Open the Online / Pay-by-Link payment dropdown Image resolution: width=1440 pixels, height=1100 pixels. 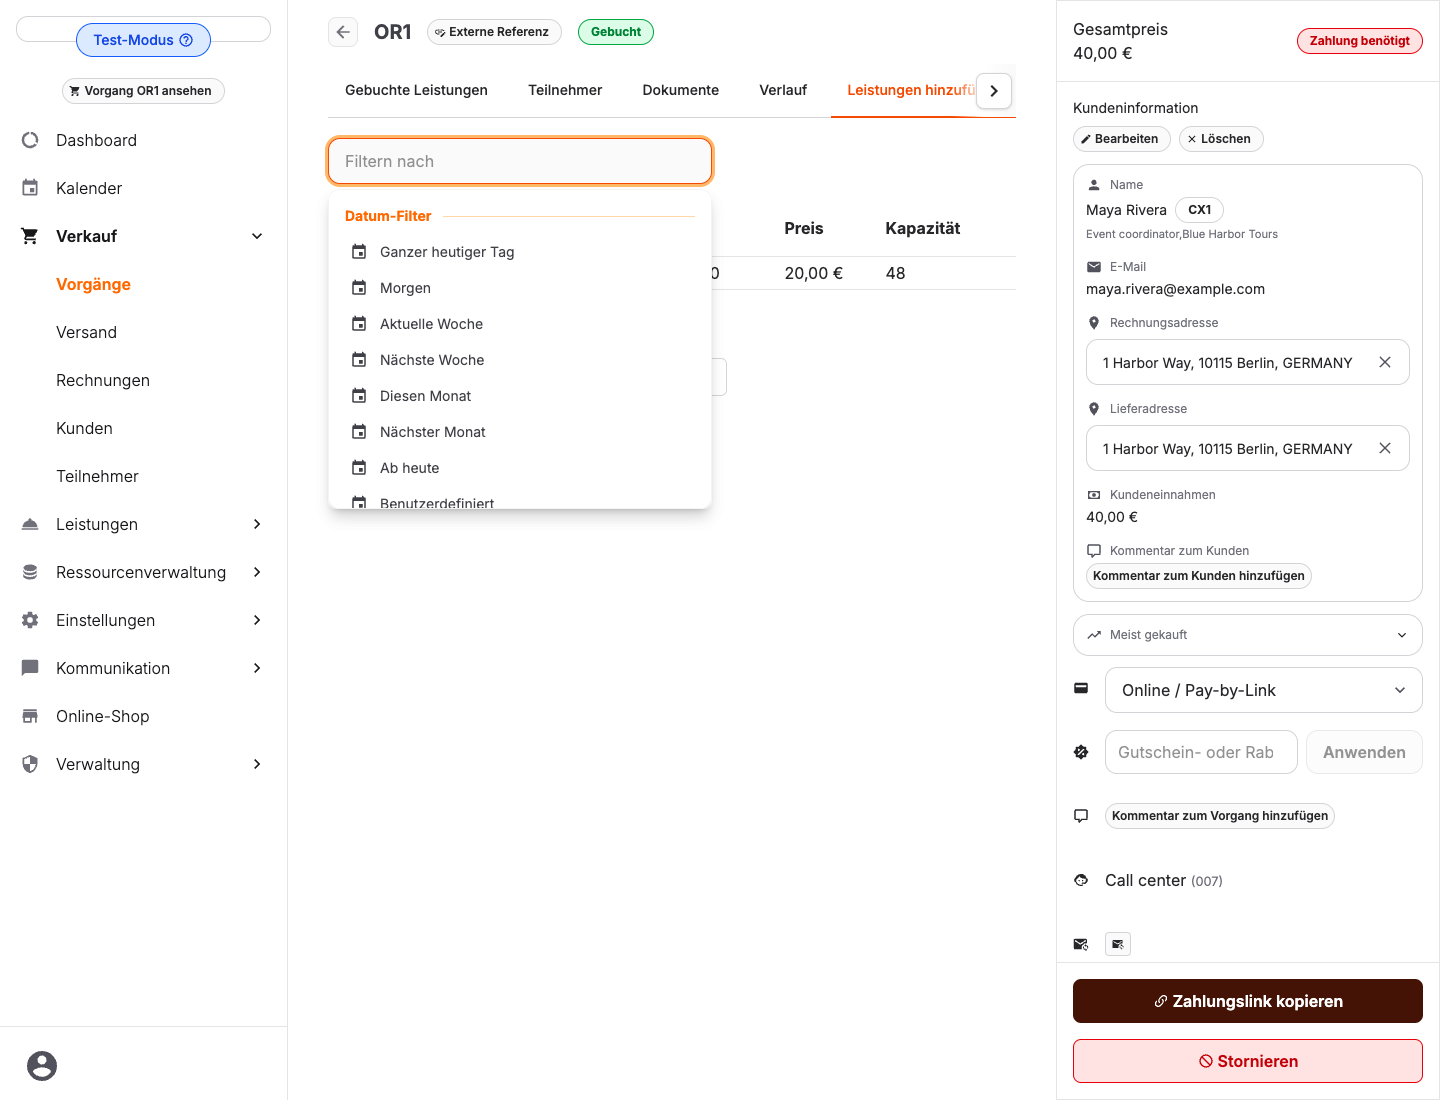(1264, 690)
